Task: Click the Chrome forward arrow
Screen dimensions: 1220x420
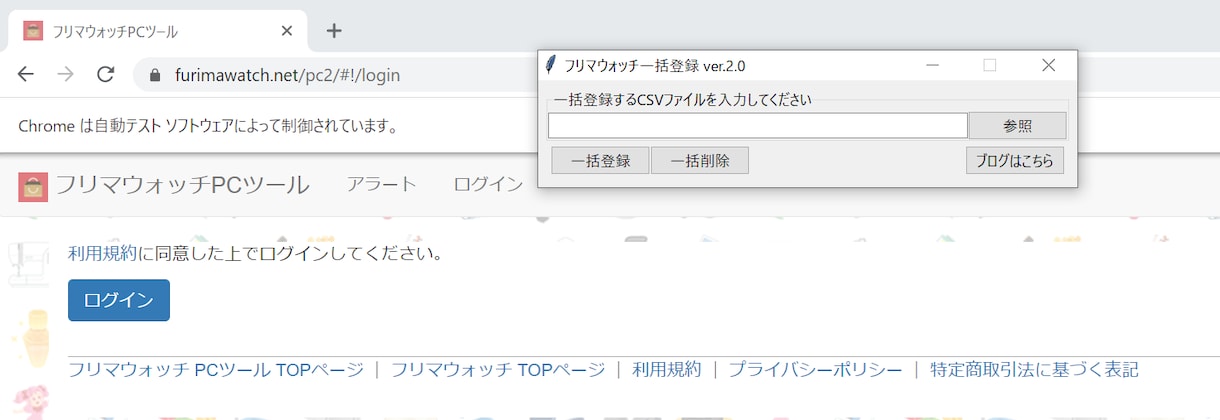Action: coord(65,75)
